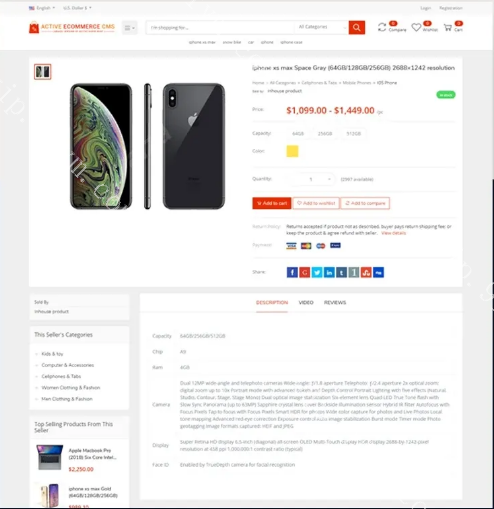Share product on Twitter
The width and height of the screenshot is (494, 509).
click(317, 272)
